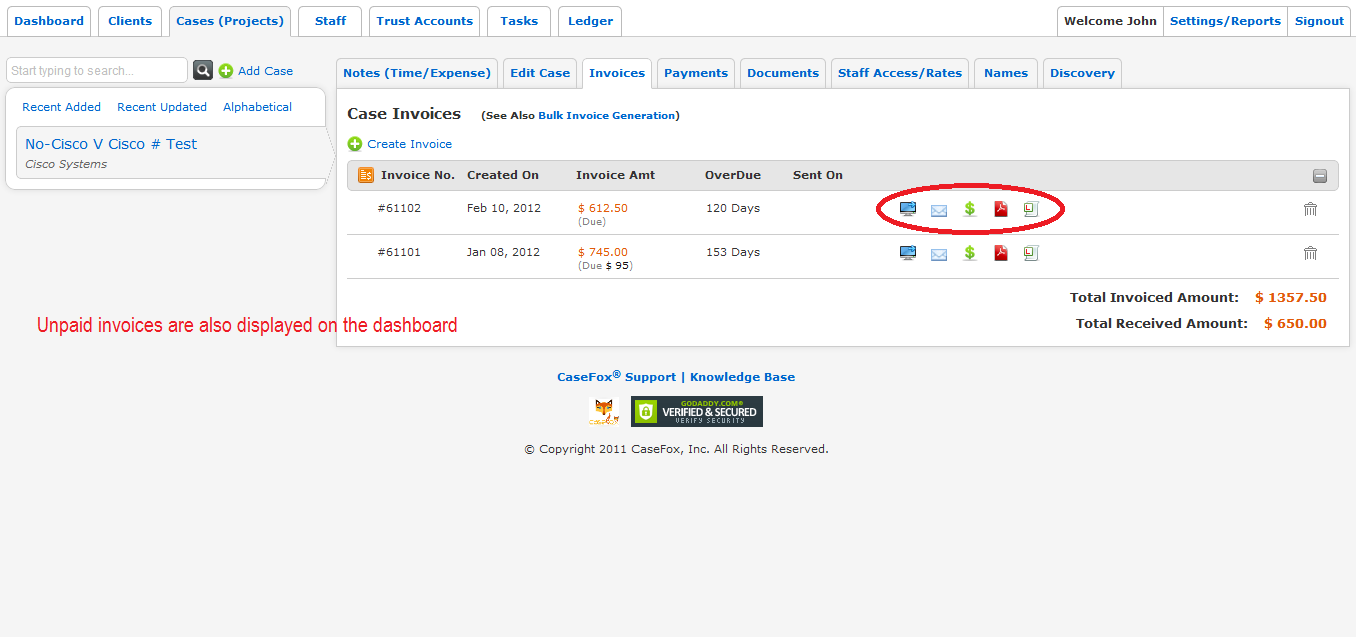The height and width of the screenshot is (637, 1356).
Task: Click Add Case button
Action: point(265,71)
